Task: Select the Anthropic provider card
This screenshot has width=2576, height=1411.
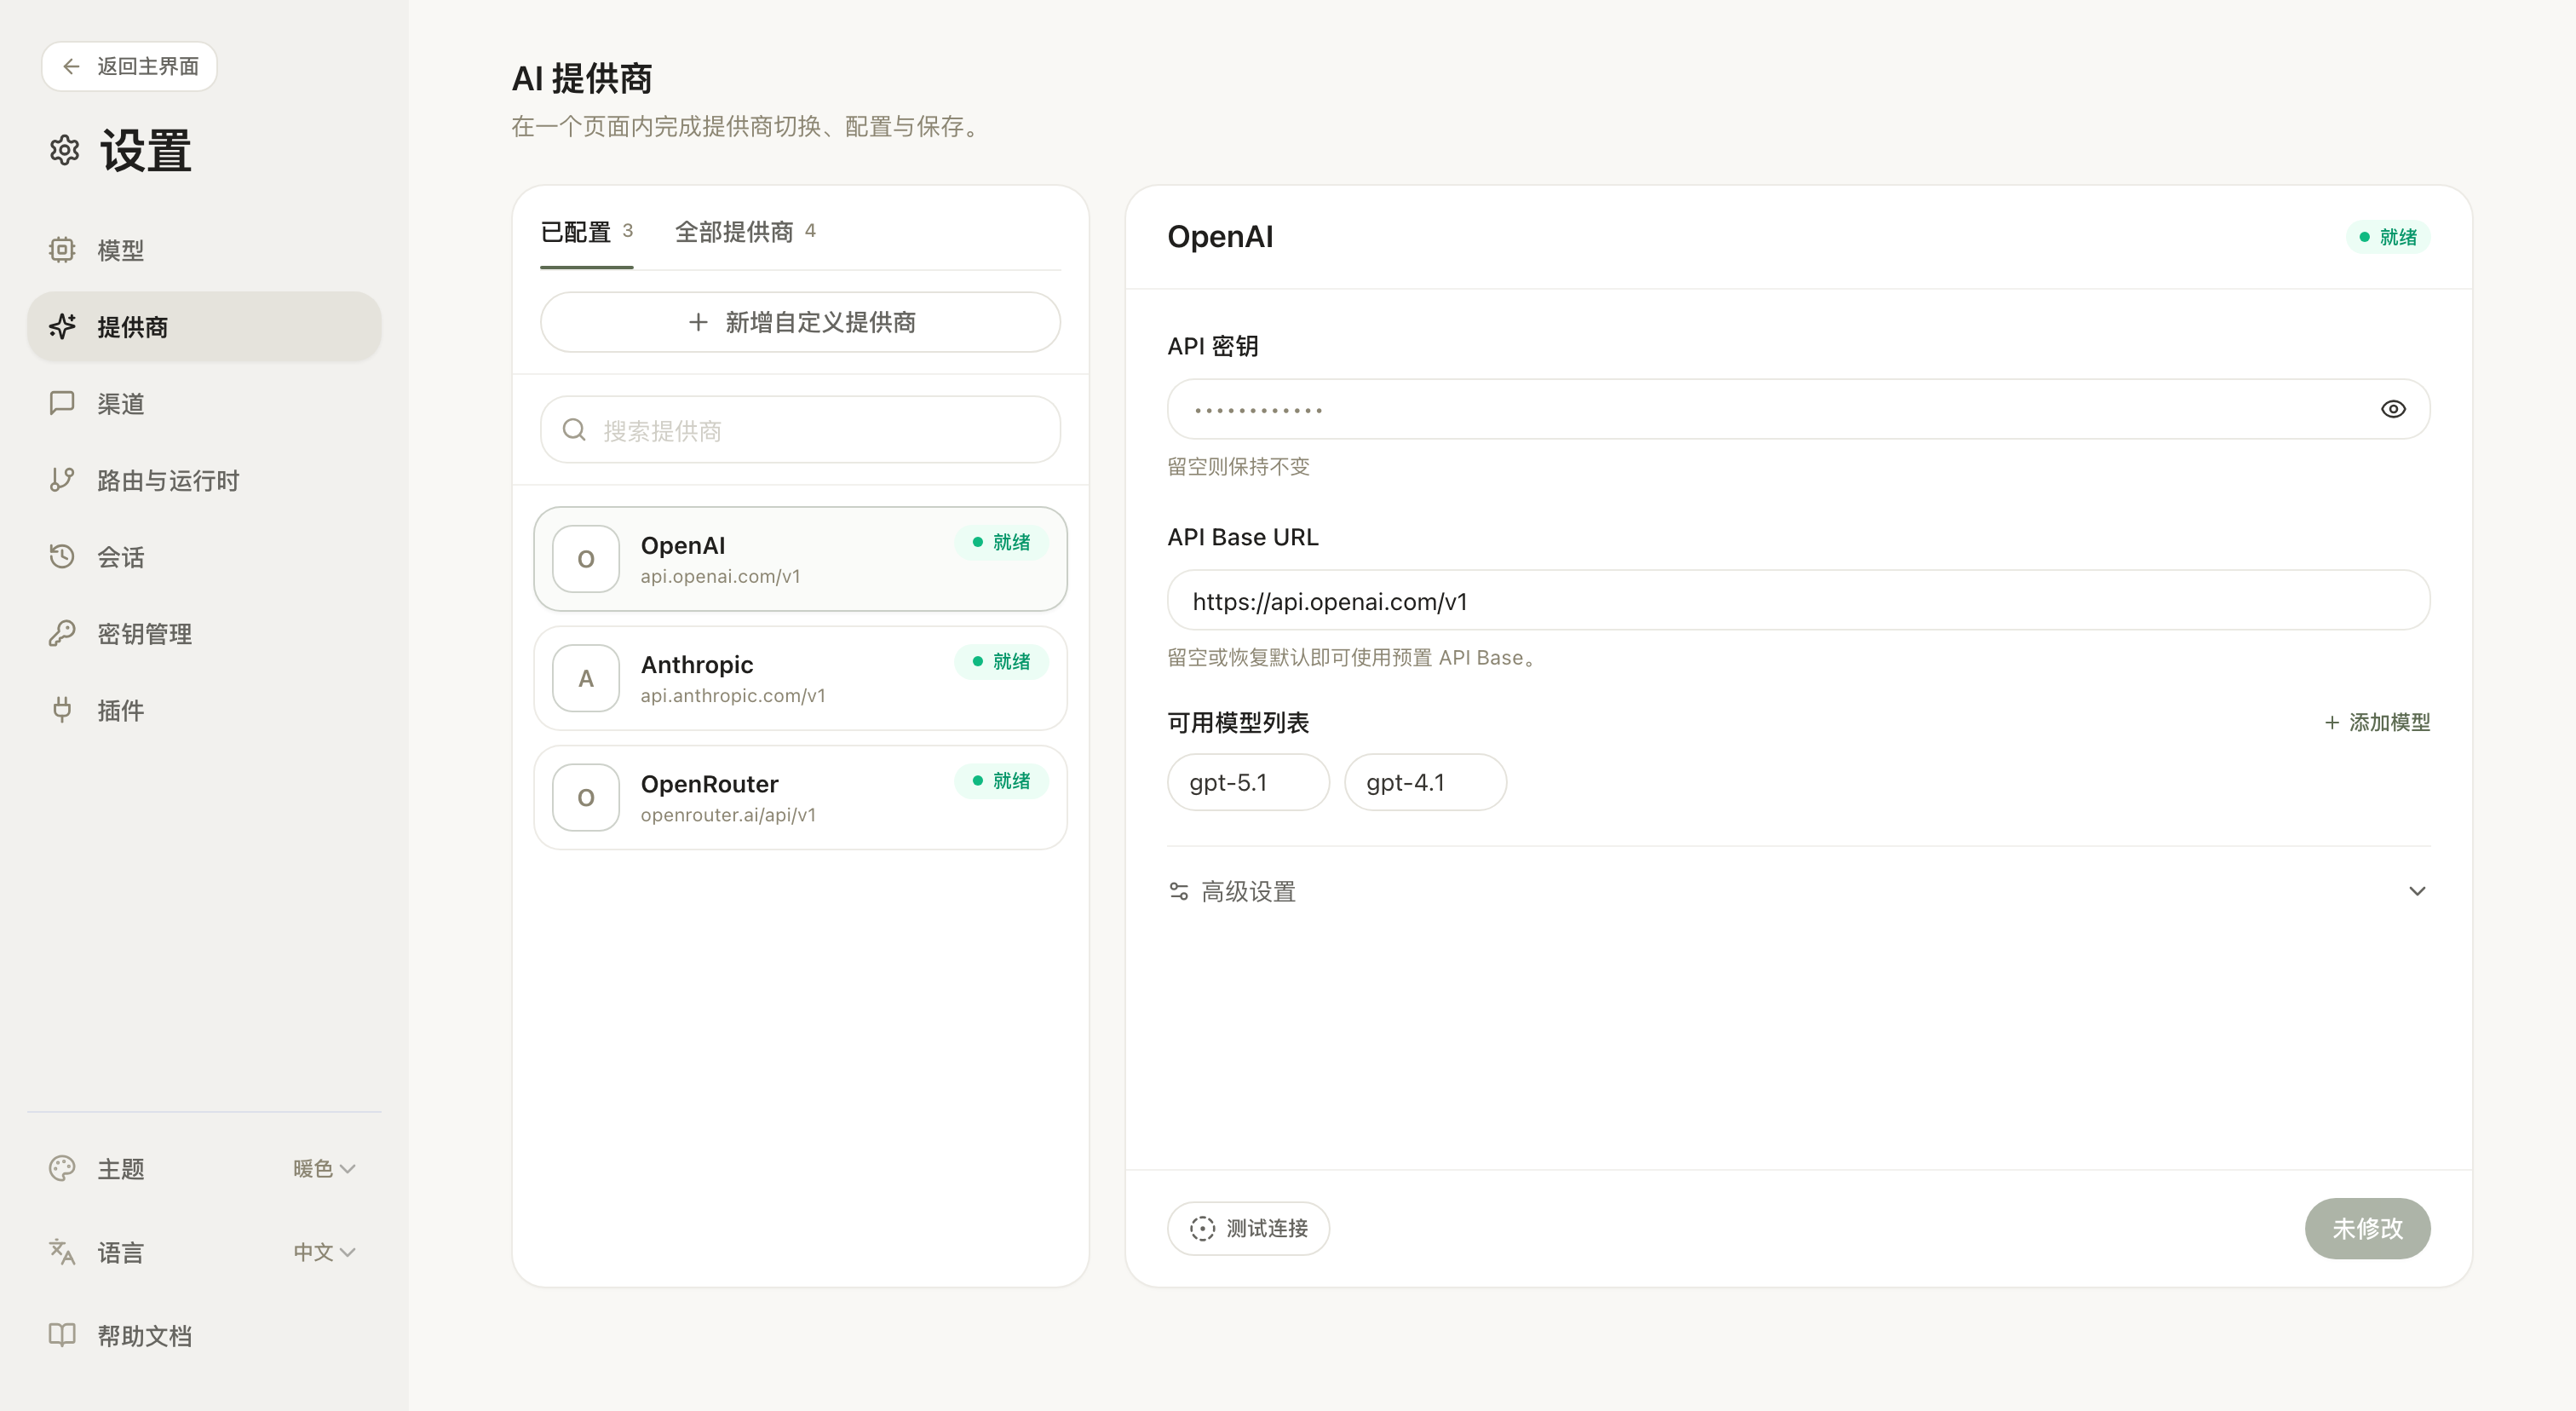Action: pyautogui.click(x=800, y=678)
